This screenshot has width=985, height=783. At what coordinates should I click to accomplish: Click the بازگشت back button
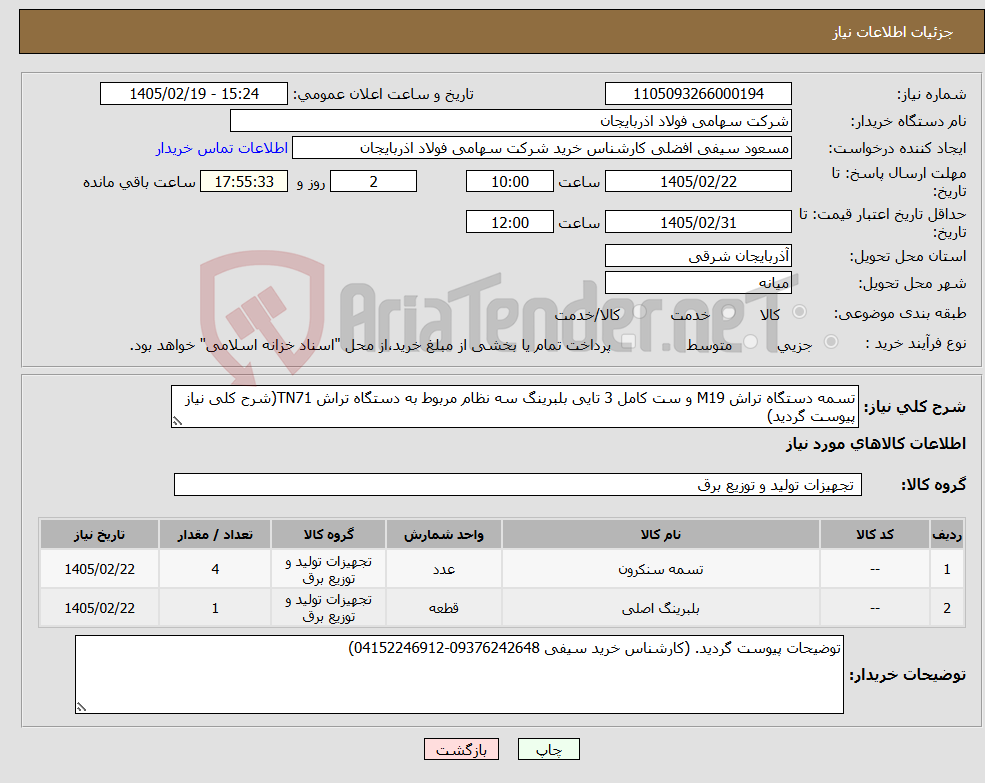tap(461, 749)
